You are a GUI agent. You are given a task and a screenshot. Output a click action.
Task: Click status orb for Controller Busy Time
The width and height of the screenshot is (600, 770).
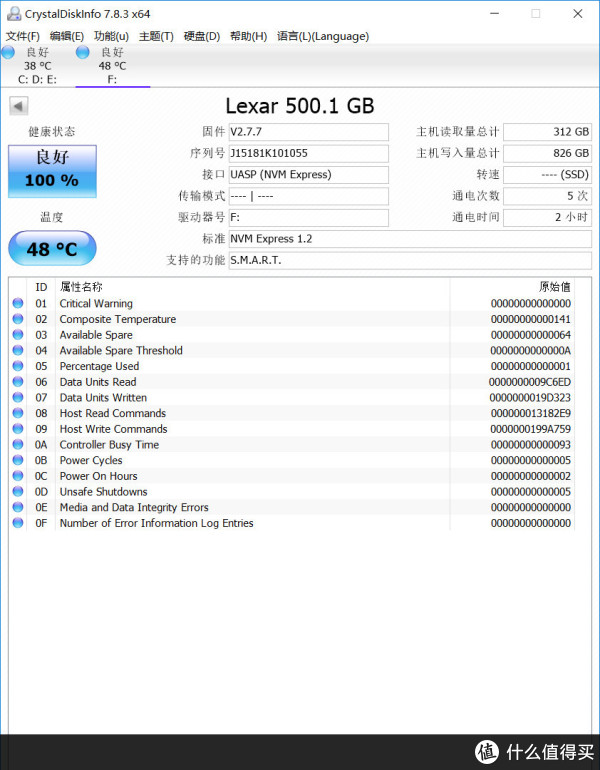pyautogui.click(x=18, y=444)
